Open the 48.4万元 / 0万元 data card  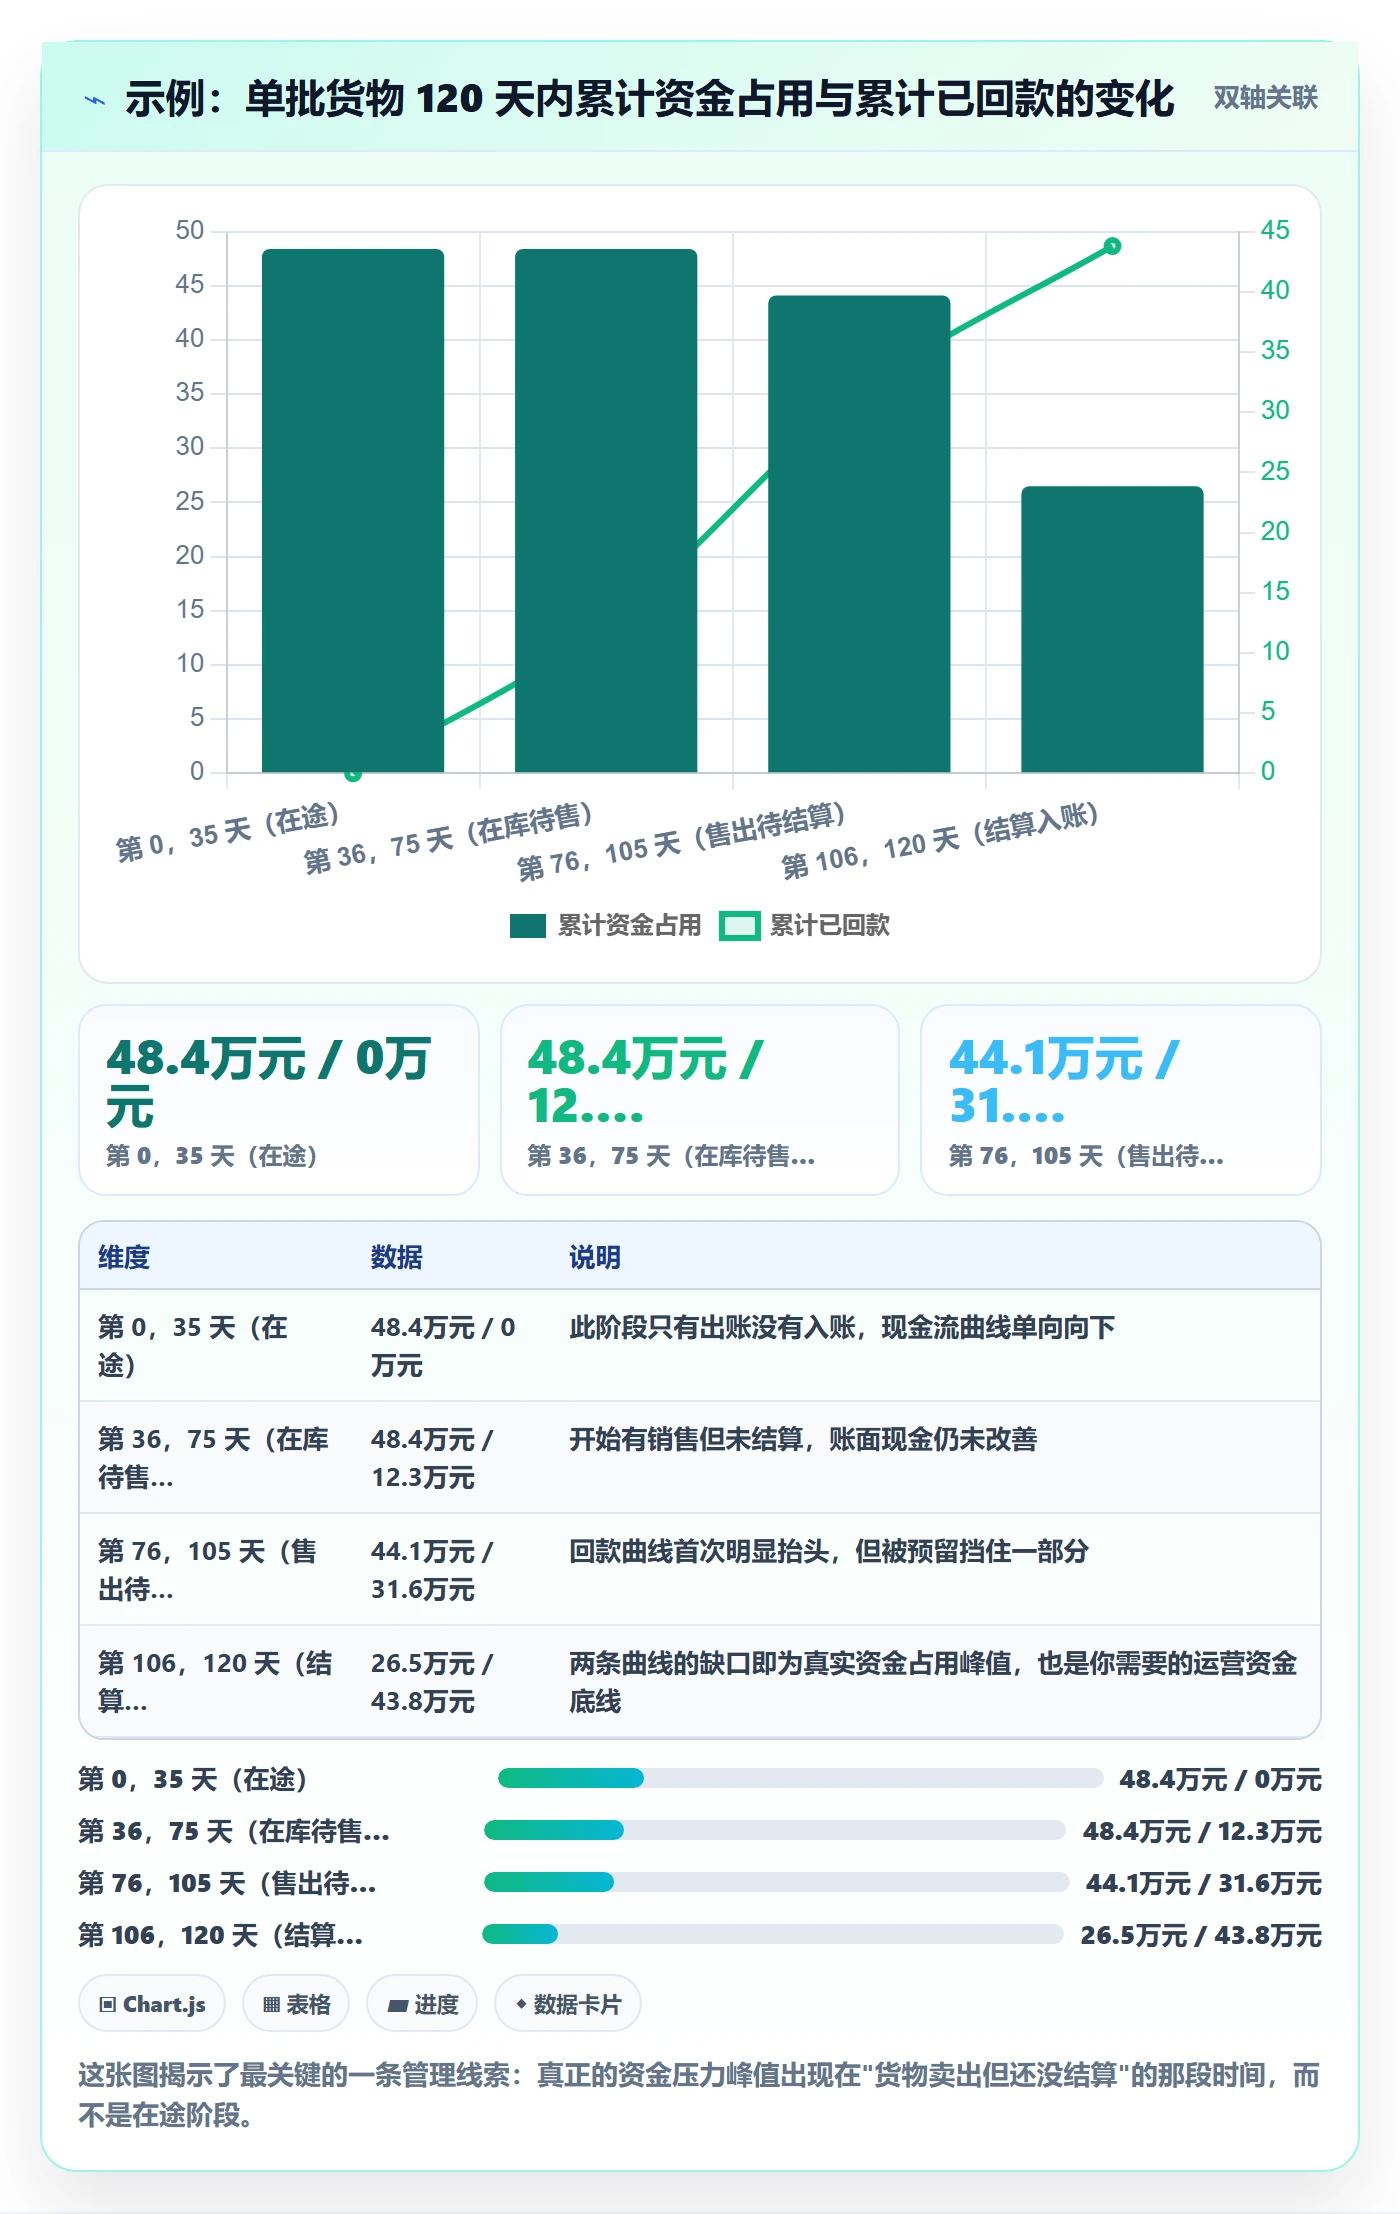tap(279, 1100)
